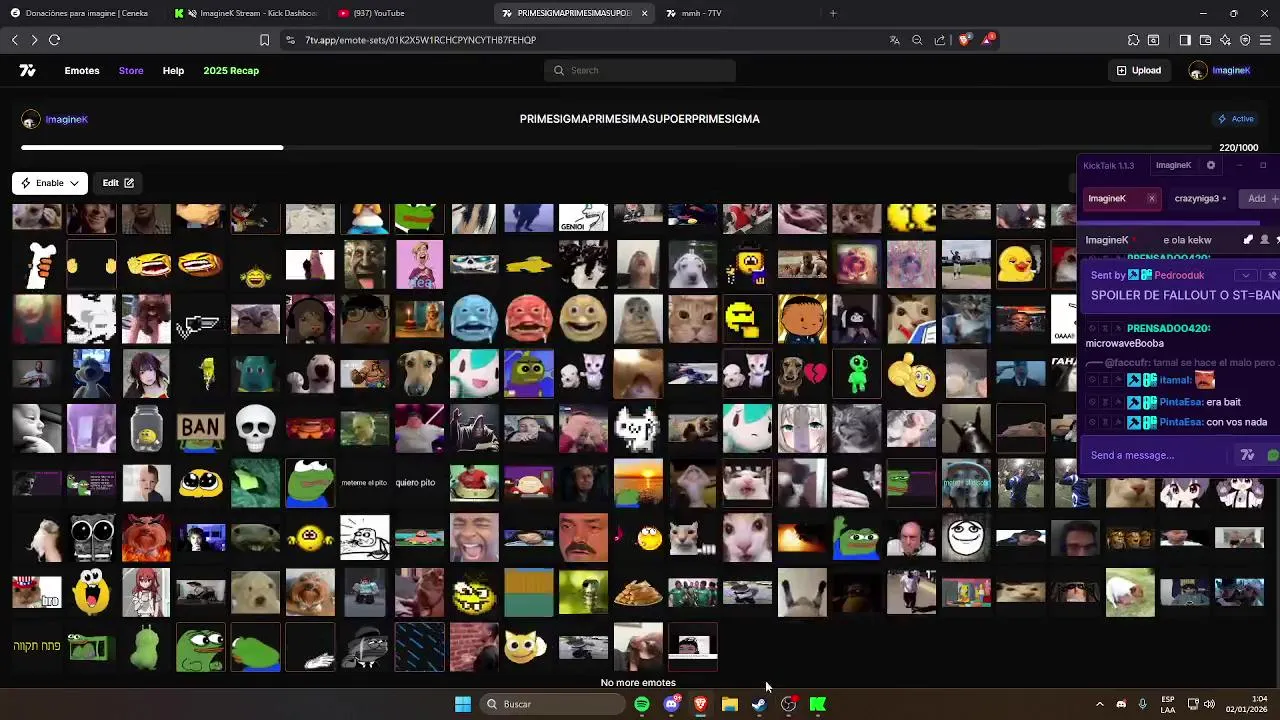Viewport: 1280px width, 720px height.
Task: Open Spotify from the taskbar
Action: click(x=642, y=704)
